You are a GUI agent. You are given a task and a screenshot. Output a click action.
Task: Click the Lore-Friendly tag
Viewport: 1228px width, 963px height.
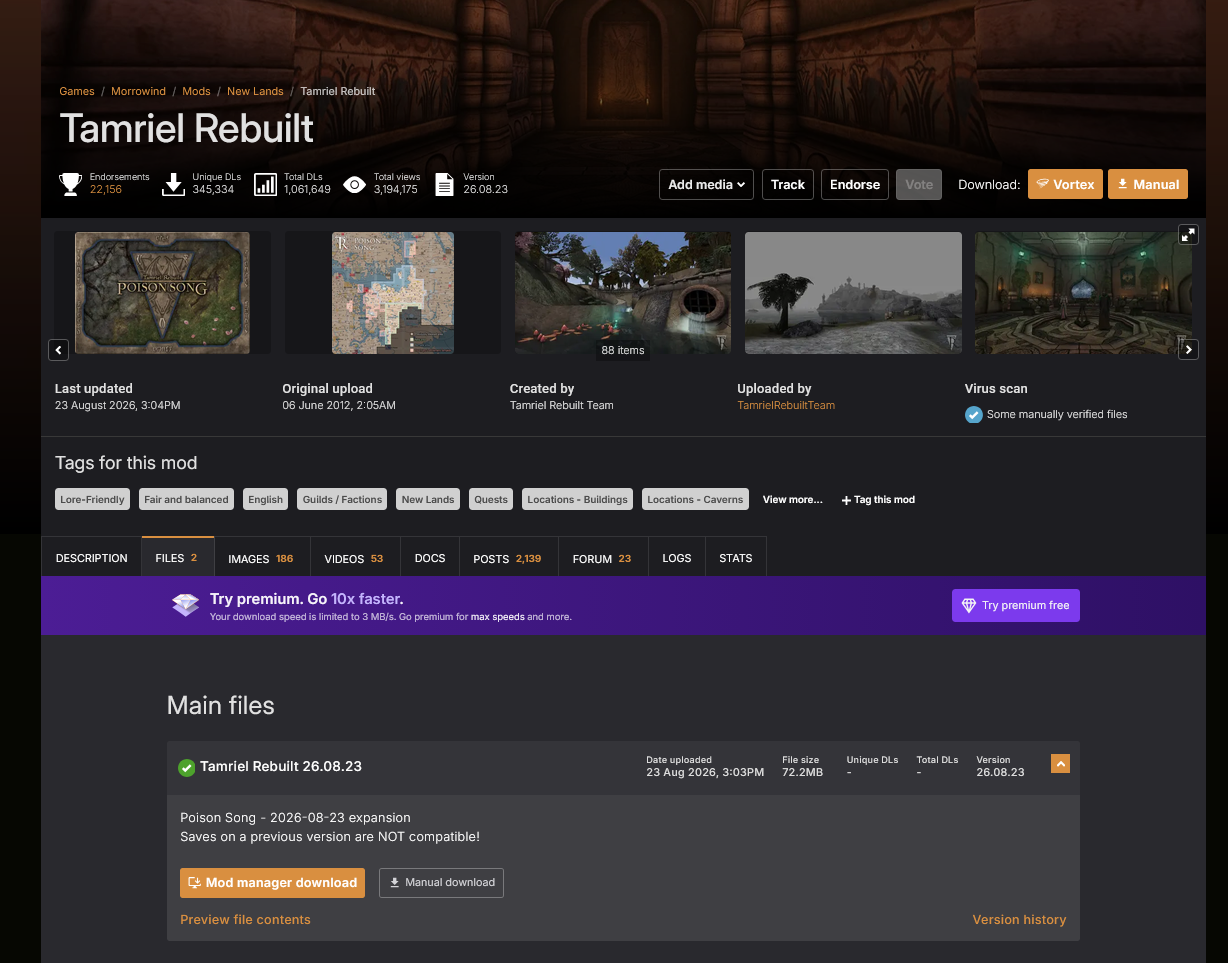93,499
